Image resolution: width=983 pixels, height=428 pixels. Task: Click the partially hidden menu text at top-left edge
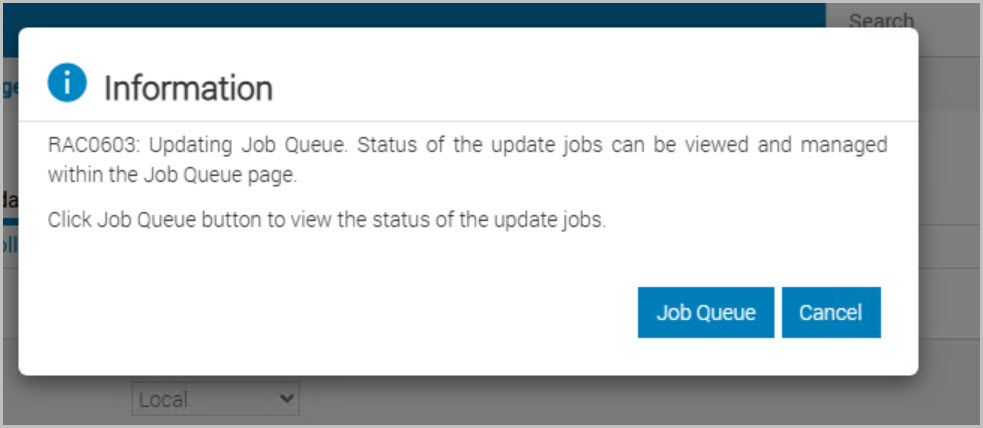[9, 87]
